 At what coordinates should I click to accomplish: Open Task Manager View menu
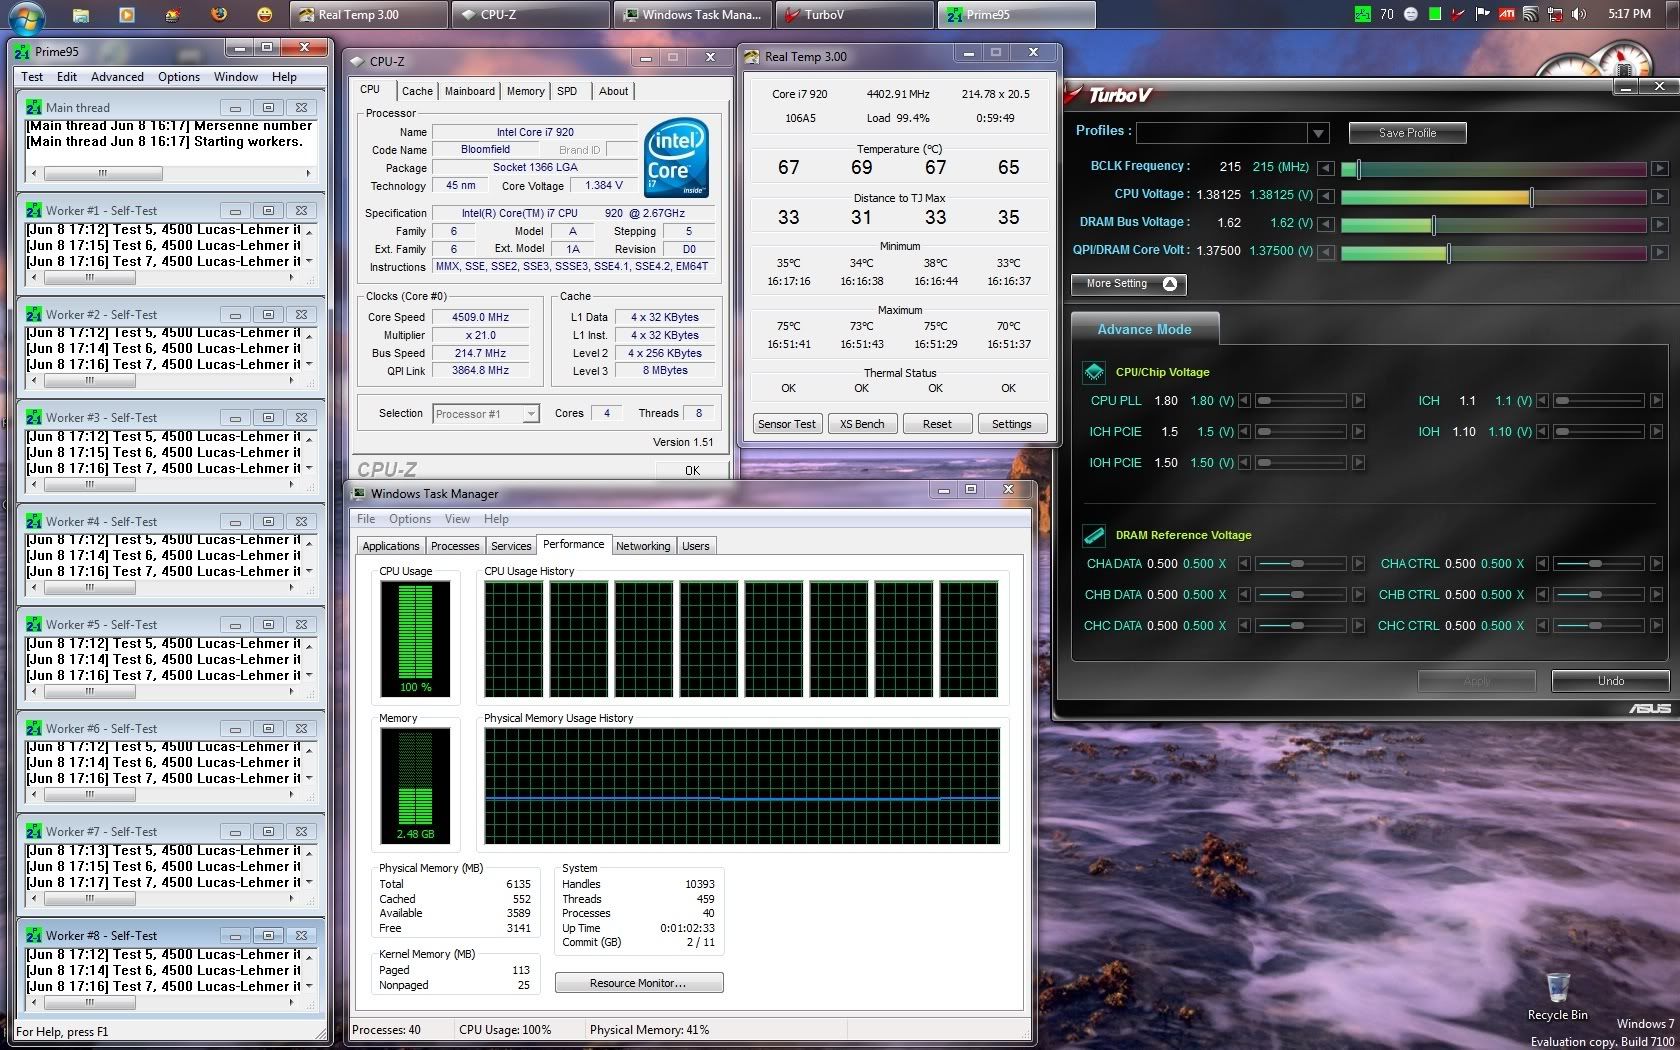tap(457, 519)
